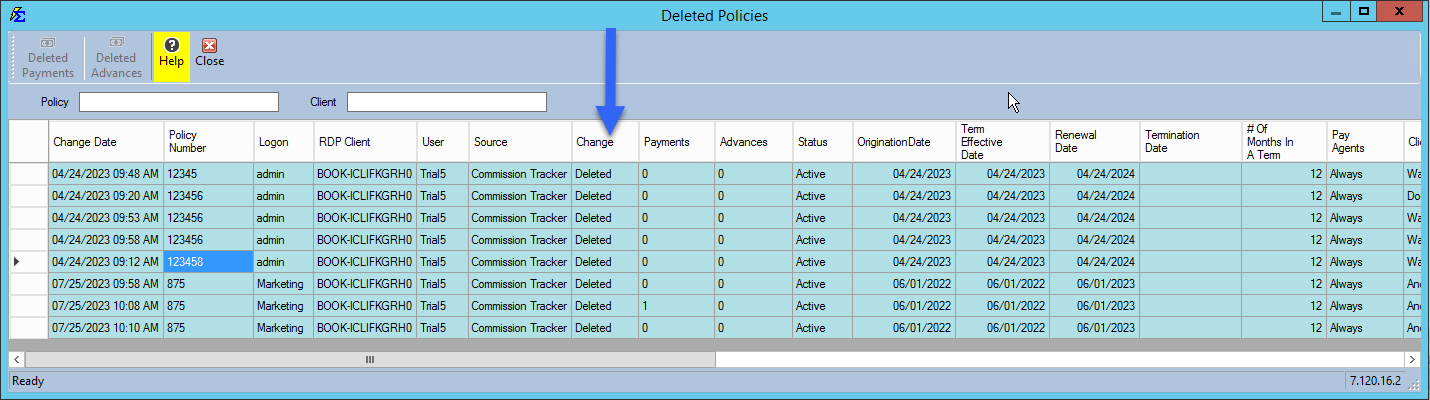Click Active status in the 09:20 AM row
Viewport: 1430px width, 400px height.
coord(823,196)
